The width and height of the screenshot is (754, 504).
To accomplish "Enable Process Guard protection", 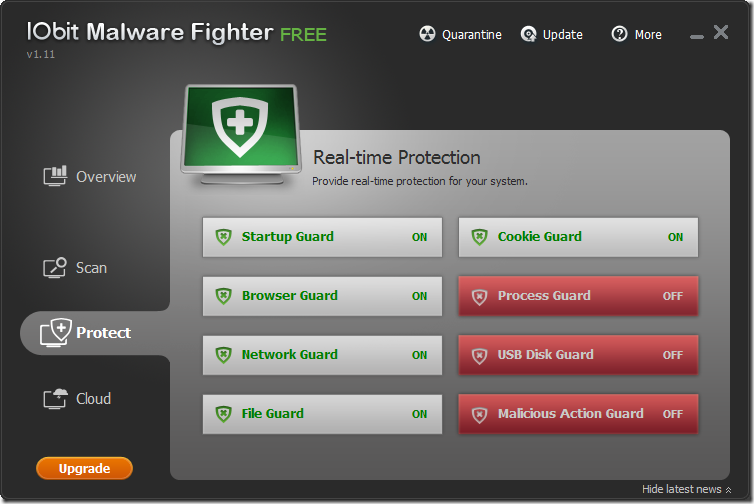I will 578,296.
